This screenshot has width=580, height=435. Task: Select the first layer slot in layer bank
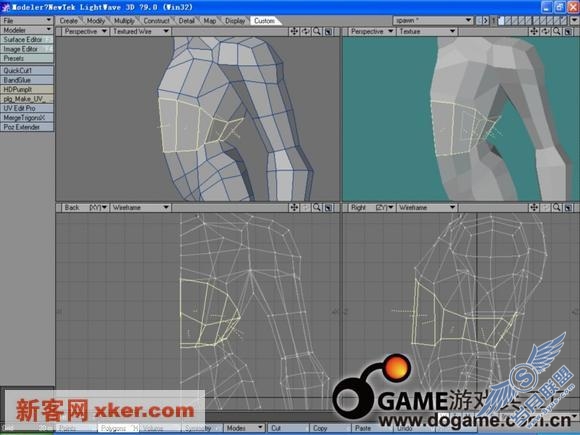(501, 21)
